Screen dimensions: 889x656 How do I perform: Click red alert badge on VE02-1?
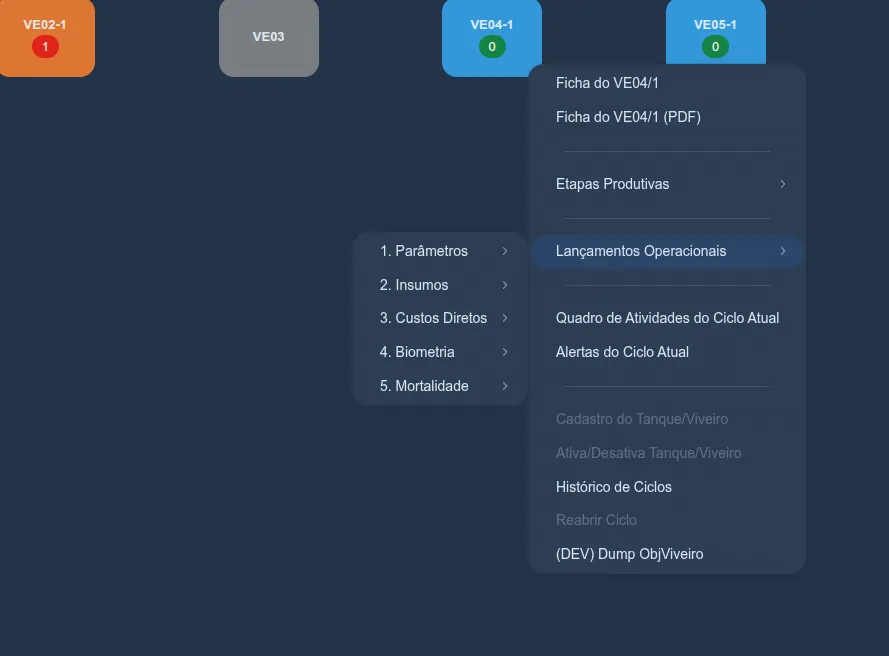(45, 46)
